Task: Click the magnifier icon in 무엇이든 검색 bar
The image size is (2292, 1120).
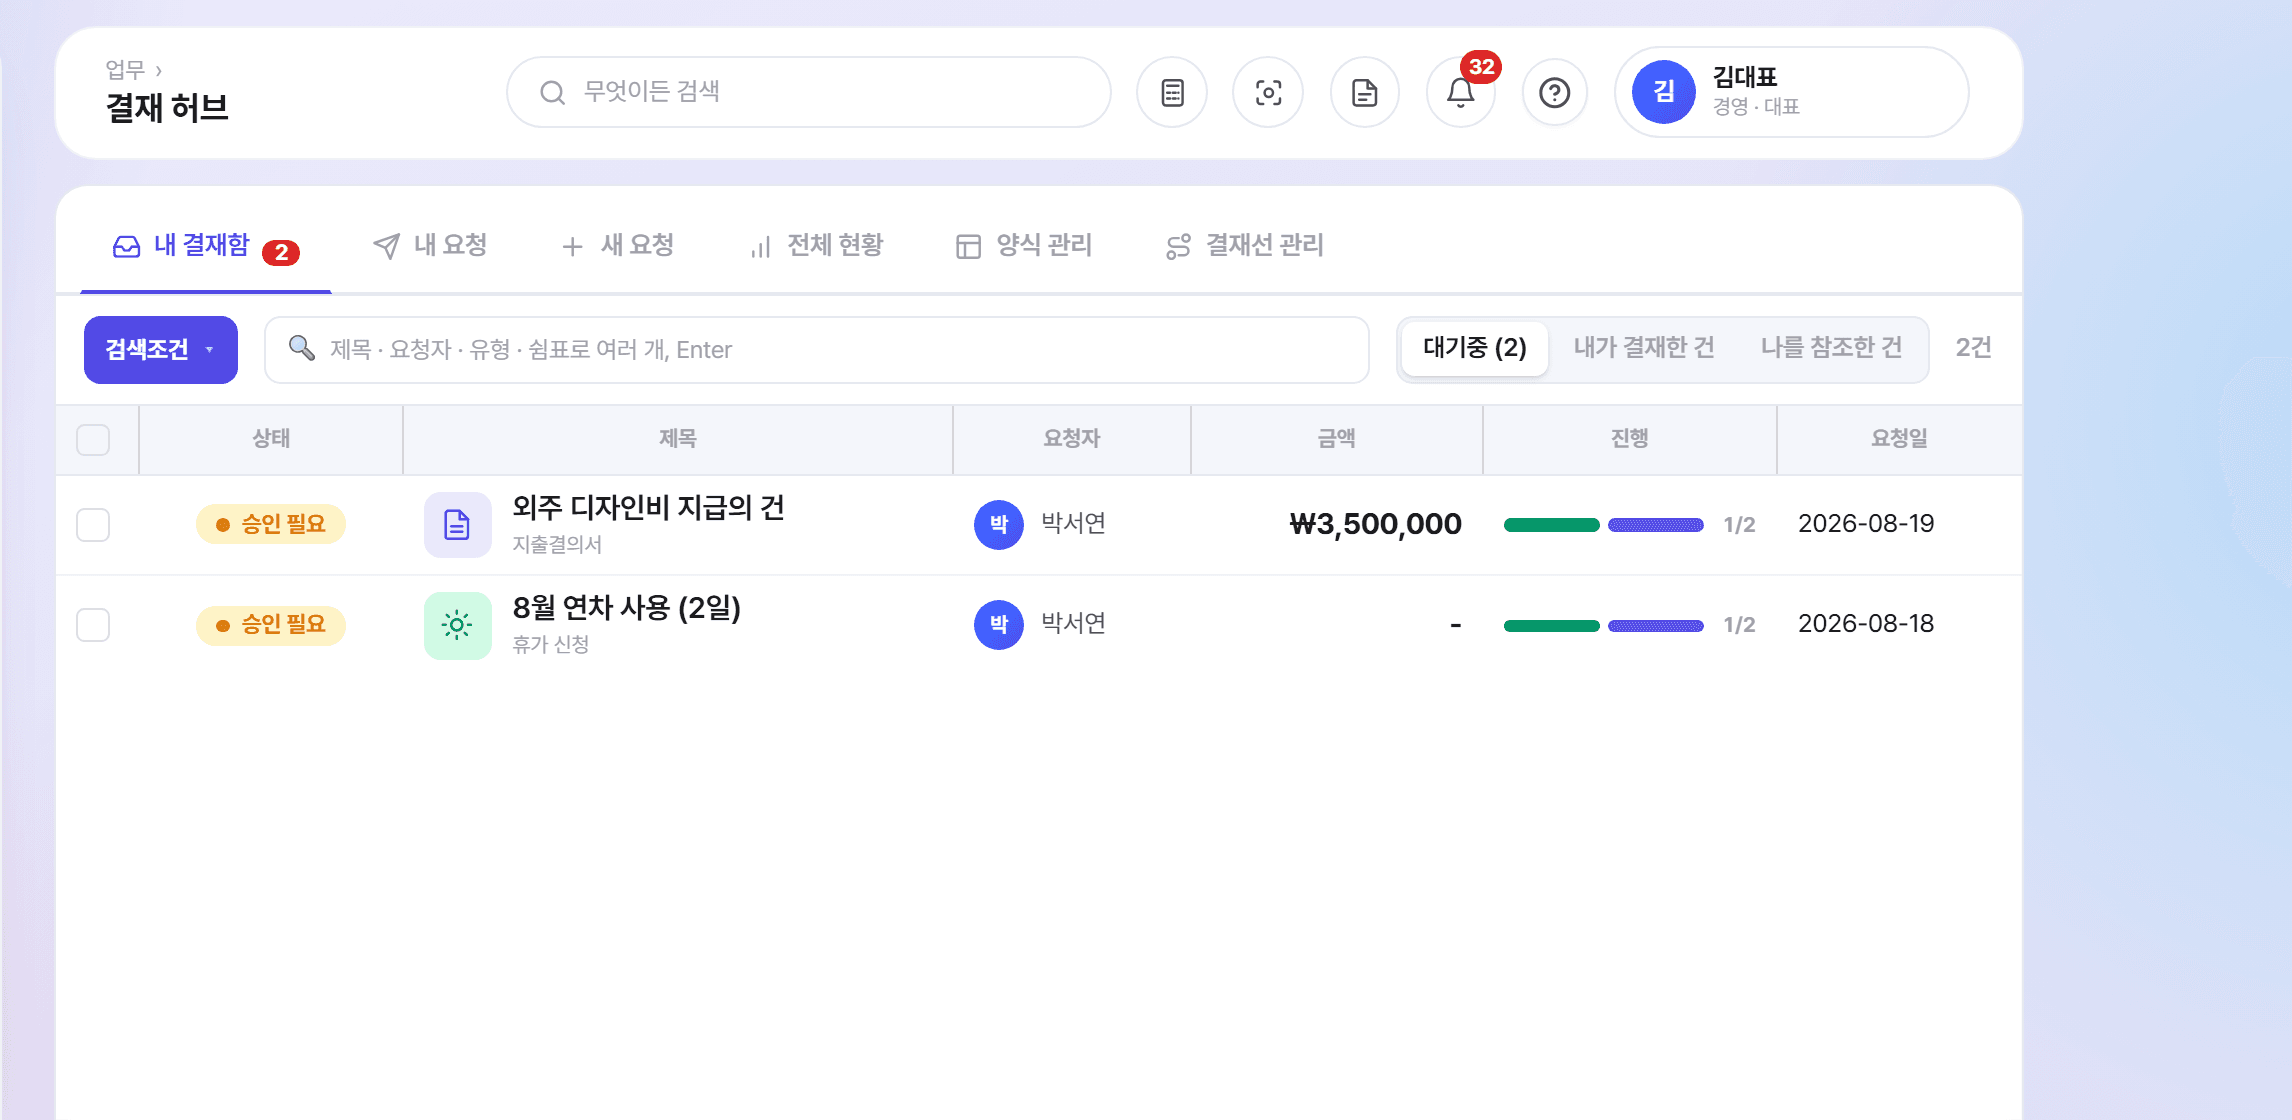Action: 552,93
